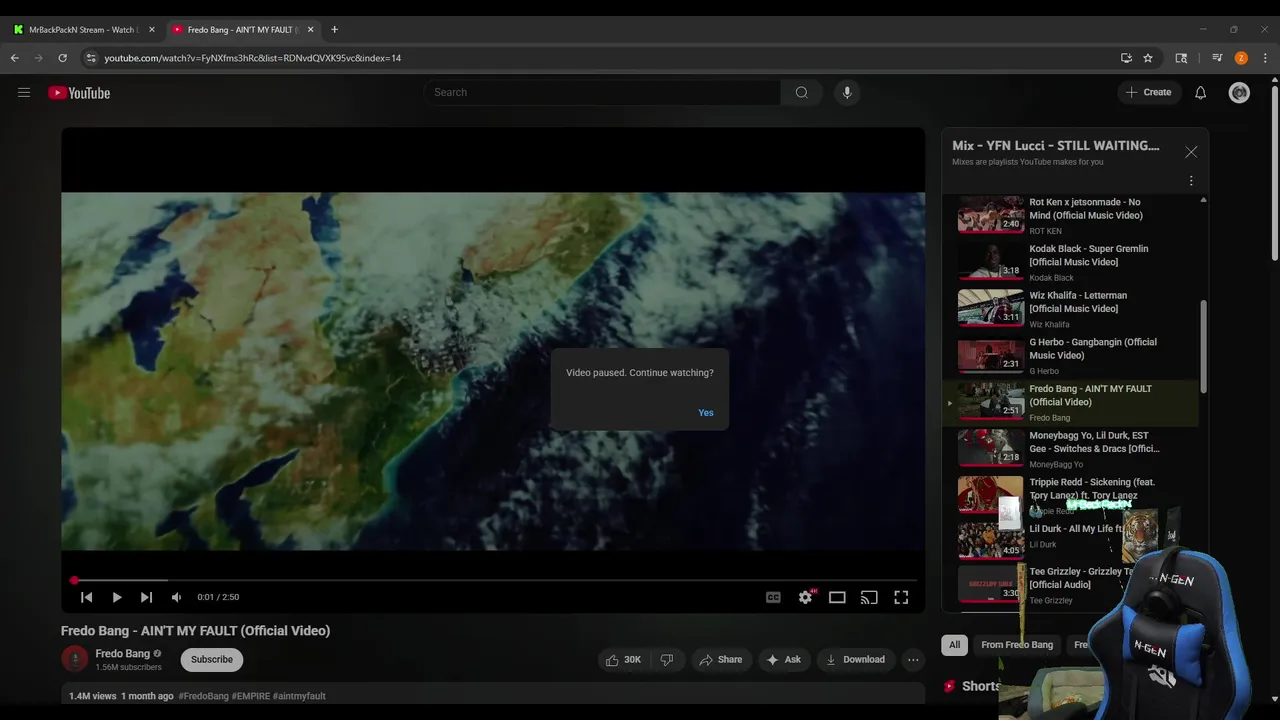This screenshot has height=720, width=1280.
Task: Bookmark this page with the star
Action: [x=1148, y=58]
